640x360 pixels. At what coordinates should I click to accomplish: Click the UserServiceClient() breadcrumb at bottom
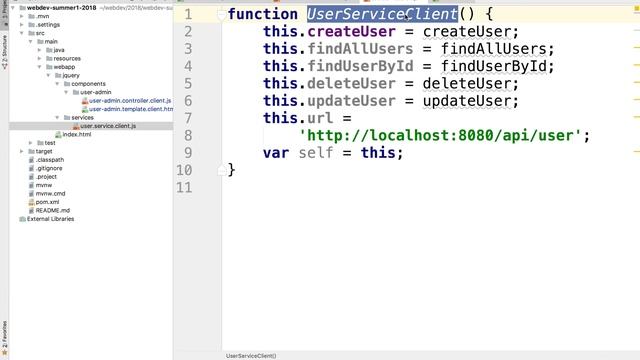[251, 356]
